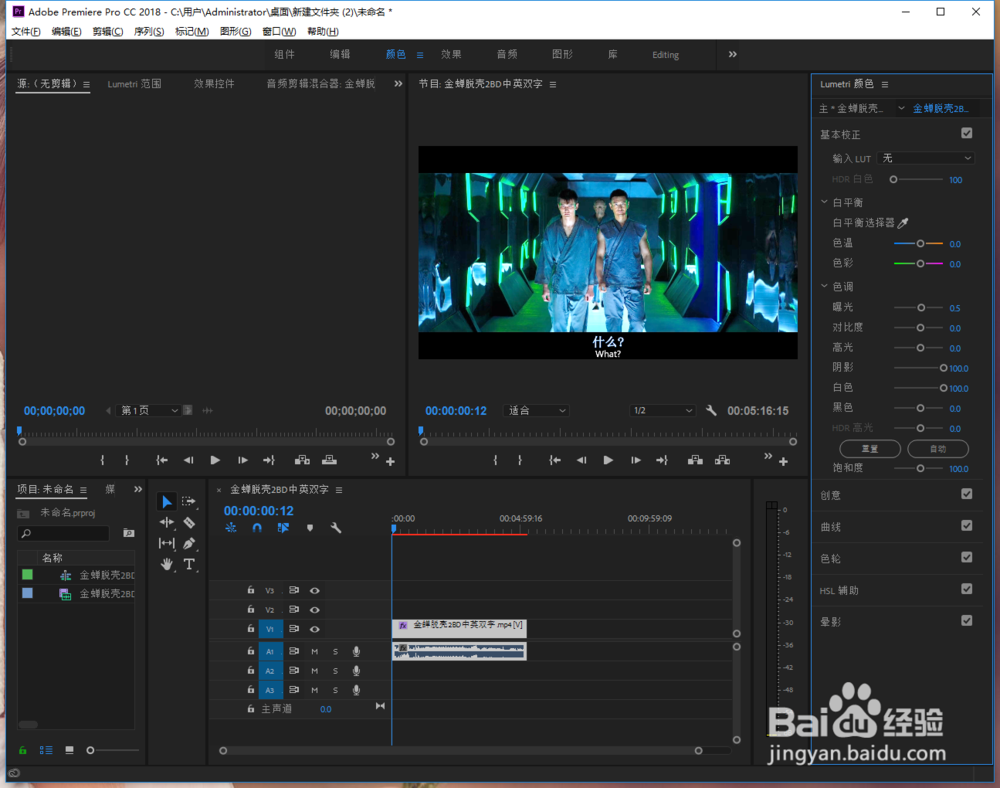Show more workspace tabs chevron

(x=733, y=54)
